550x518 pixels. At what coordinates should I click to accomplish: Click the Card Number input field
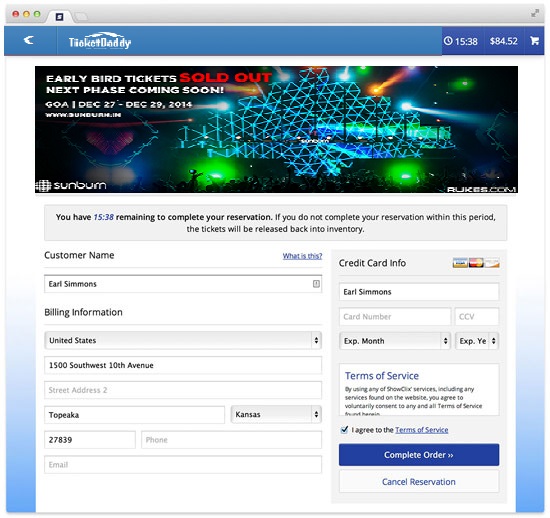pos(395,317)
